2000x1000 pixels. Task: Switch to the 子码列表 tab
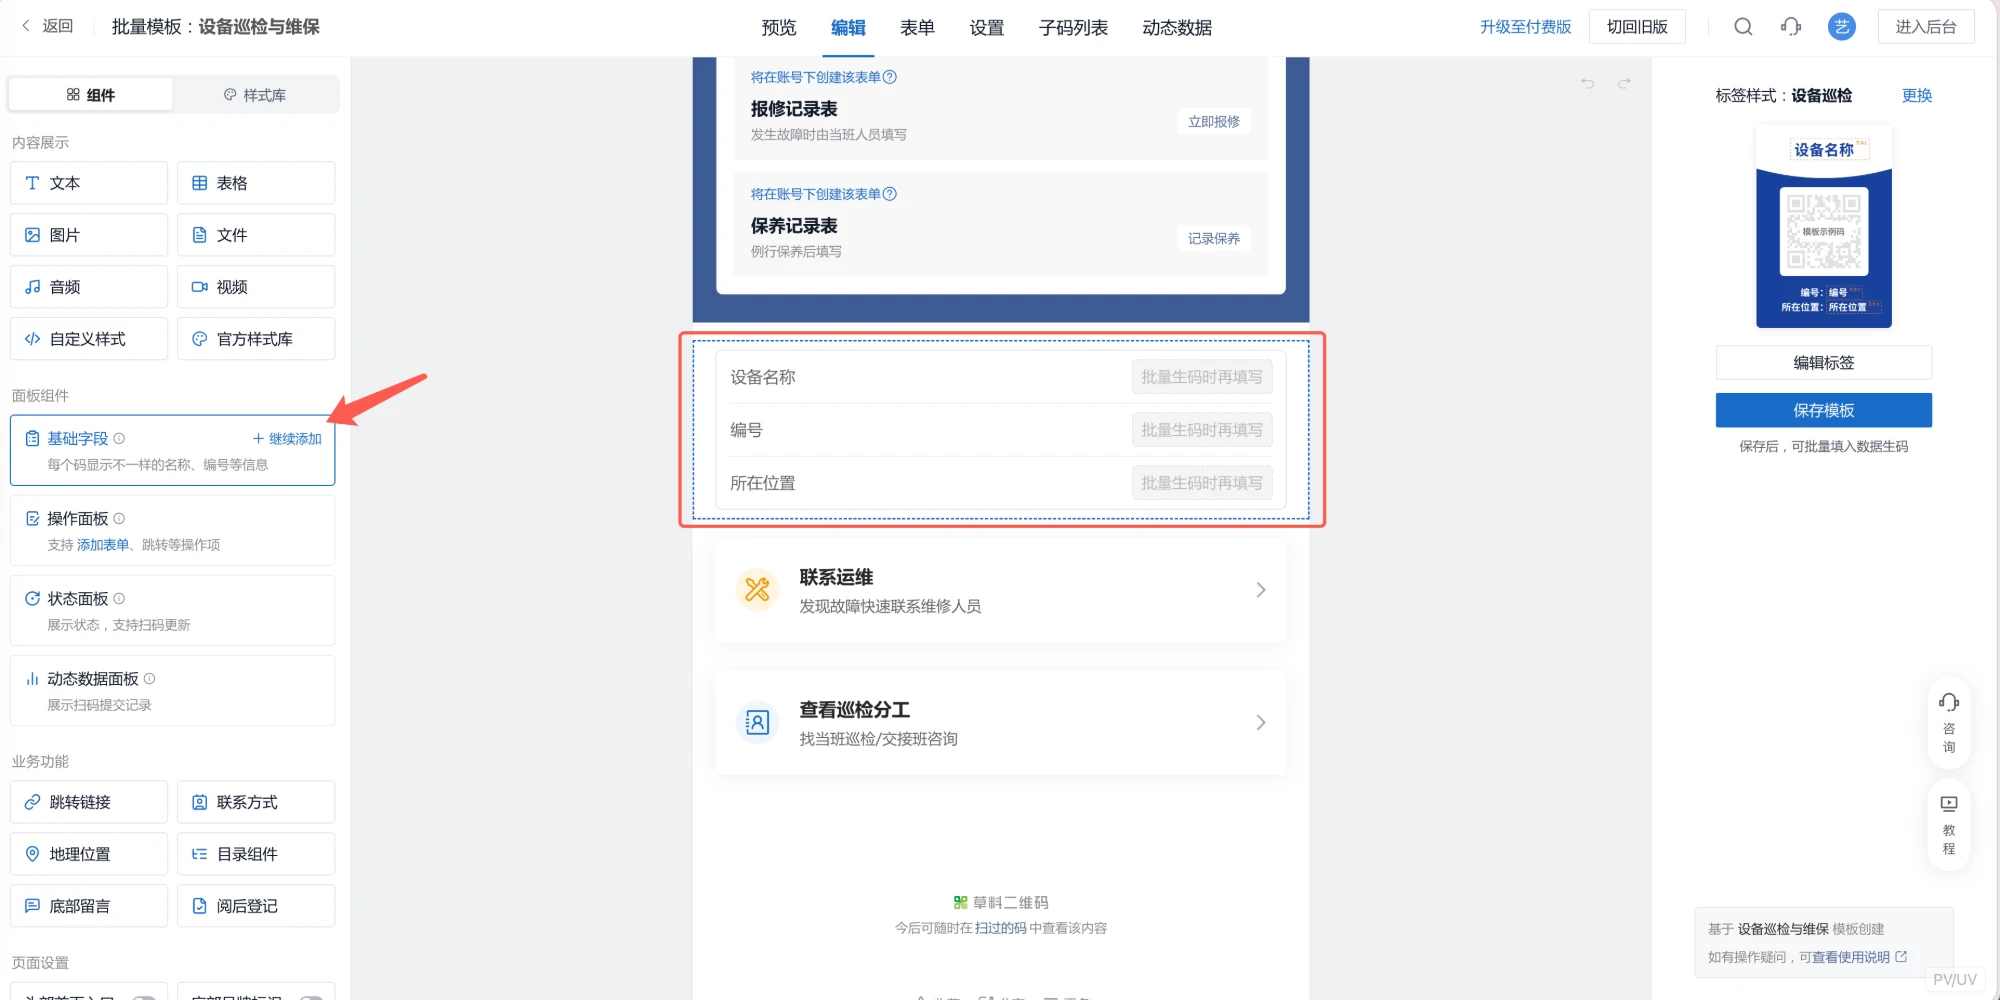[1073, 28]
